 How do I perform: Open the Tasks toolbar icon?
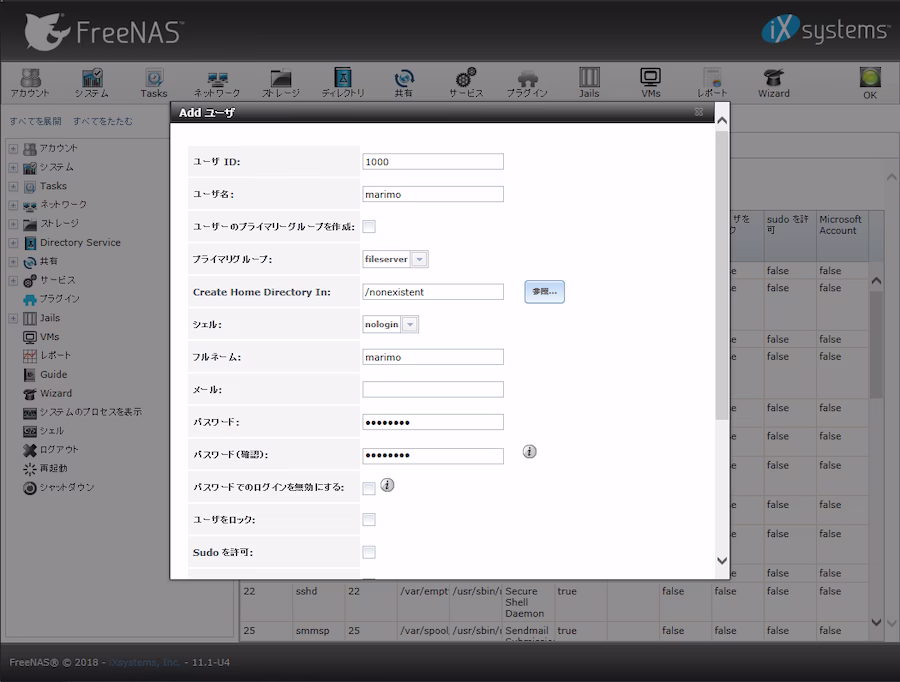click(154, 83)
